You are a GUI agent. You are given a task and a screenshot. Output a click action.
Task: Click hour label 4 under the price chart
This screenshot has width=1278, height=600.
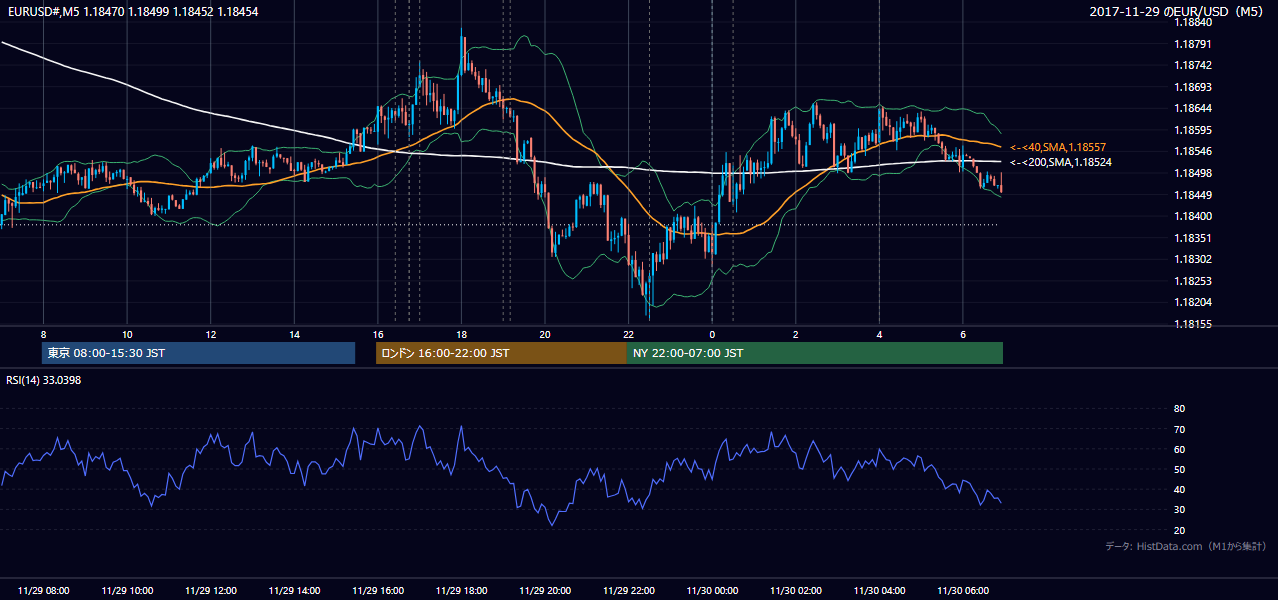click(879, 334)
